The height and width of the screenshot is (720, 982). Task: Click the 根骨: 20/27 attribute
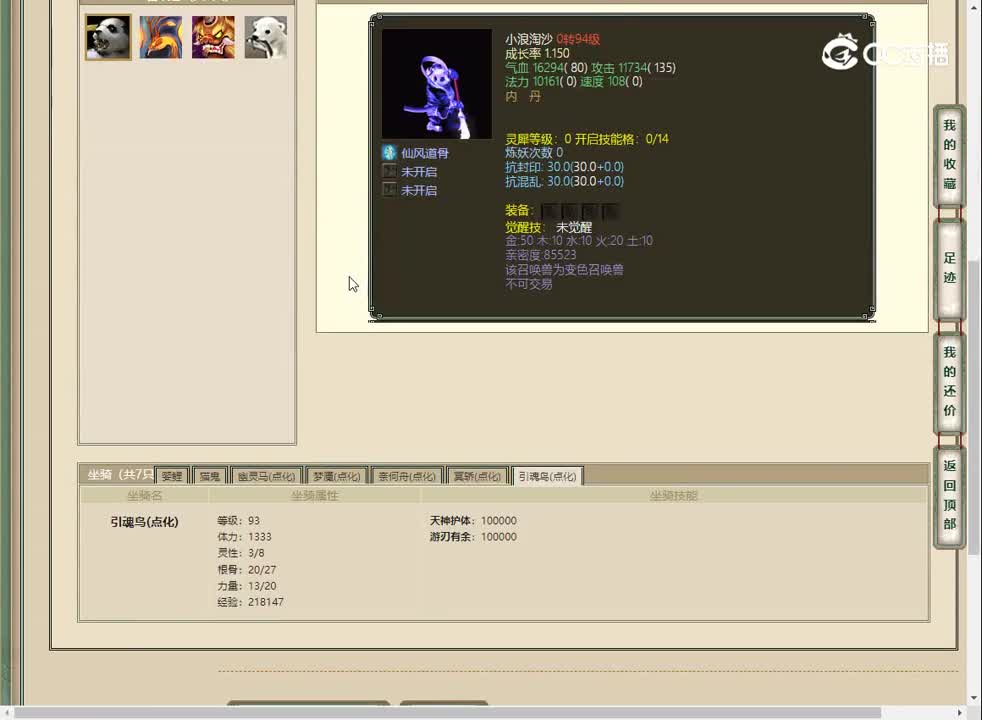click(x=246, y=569)
